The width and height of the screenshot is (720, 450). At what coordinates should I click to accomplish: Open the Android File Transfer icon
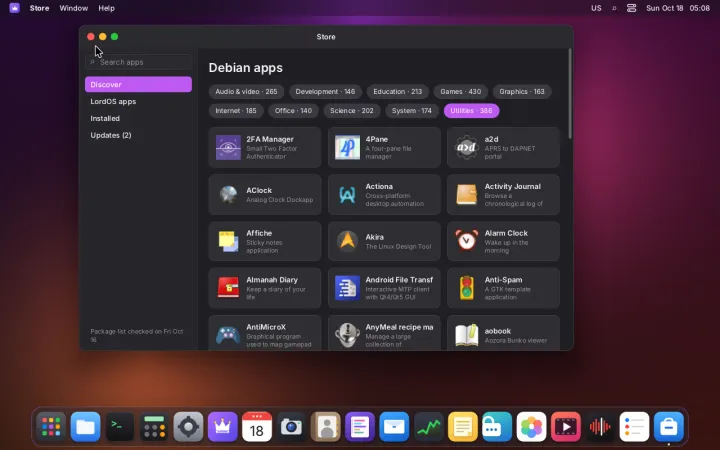click(347, 288)
